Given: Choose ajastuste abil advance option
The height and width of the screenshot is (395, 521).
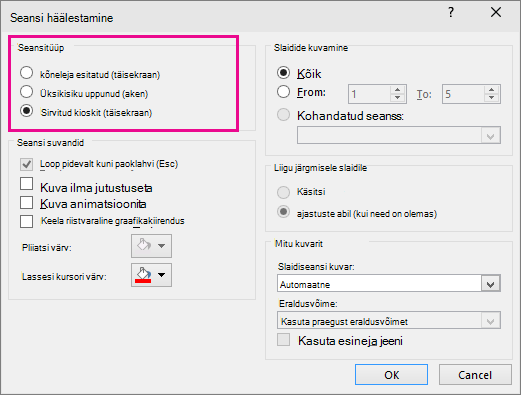Looking at the screenshot, I should click(283, 212).
